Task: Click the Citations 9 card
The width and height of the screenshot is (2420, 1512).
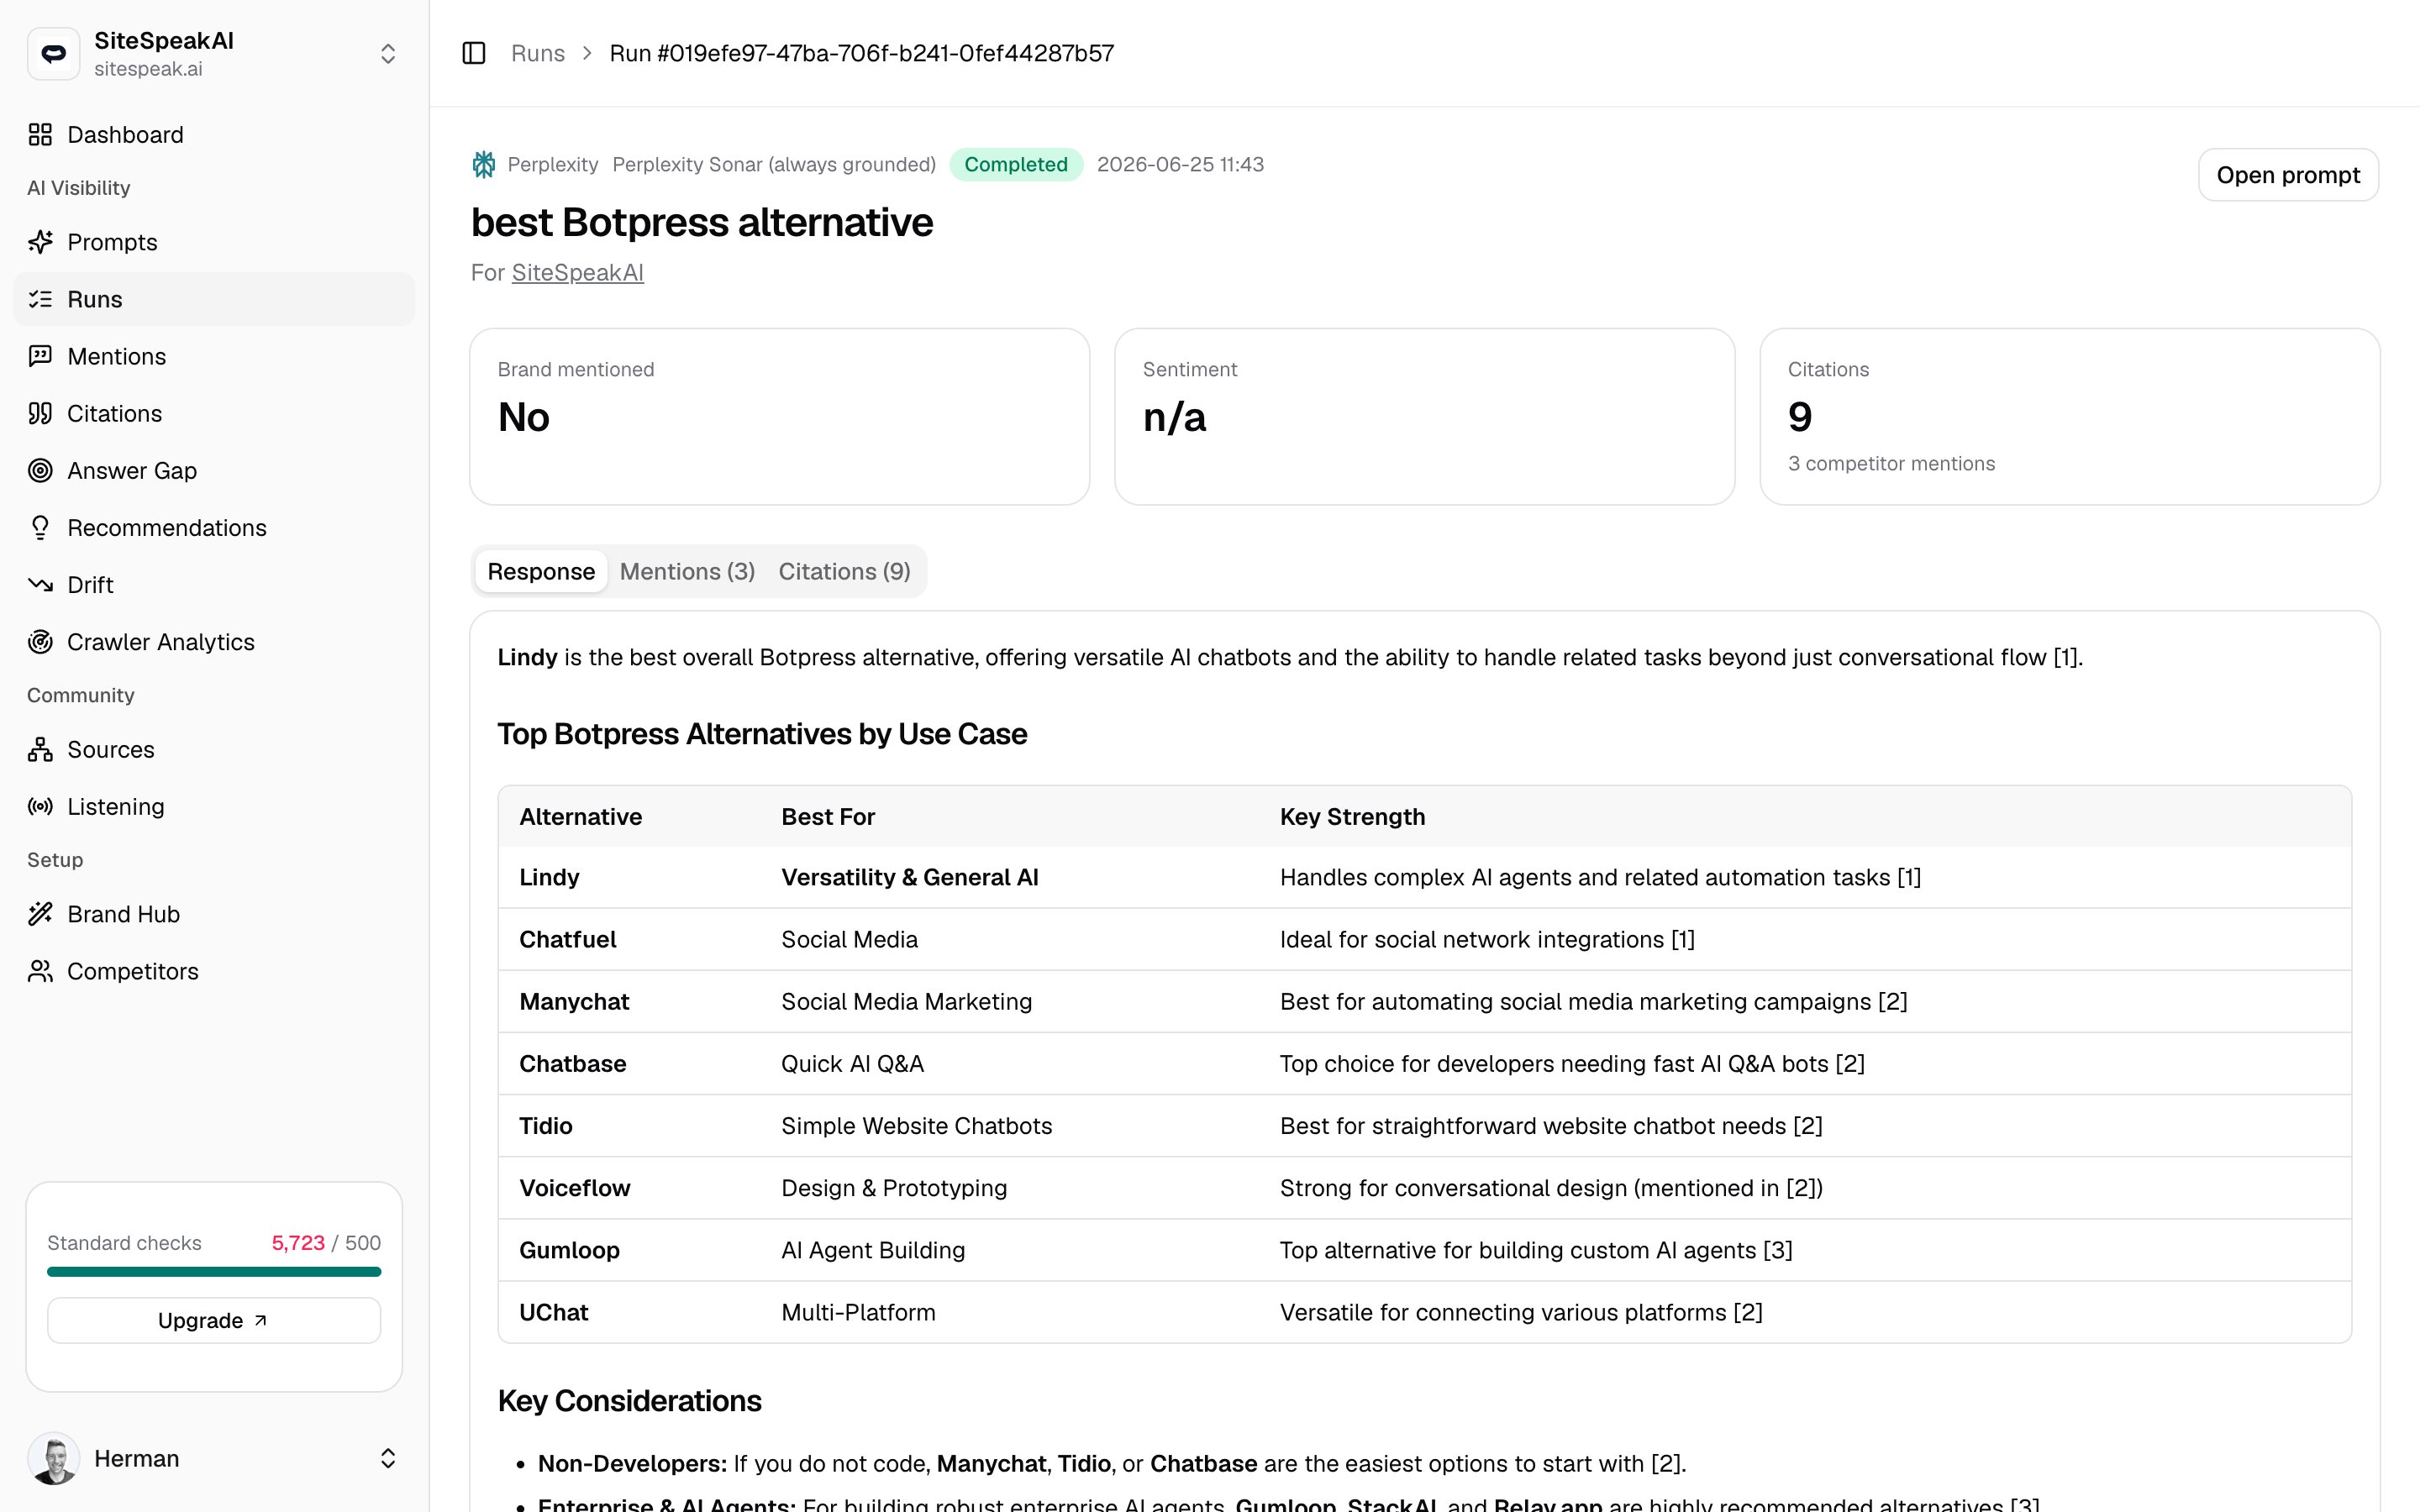Action: coord(2069,416)
